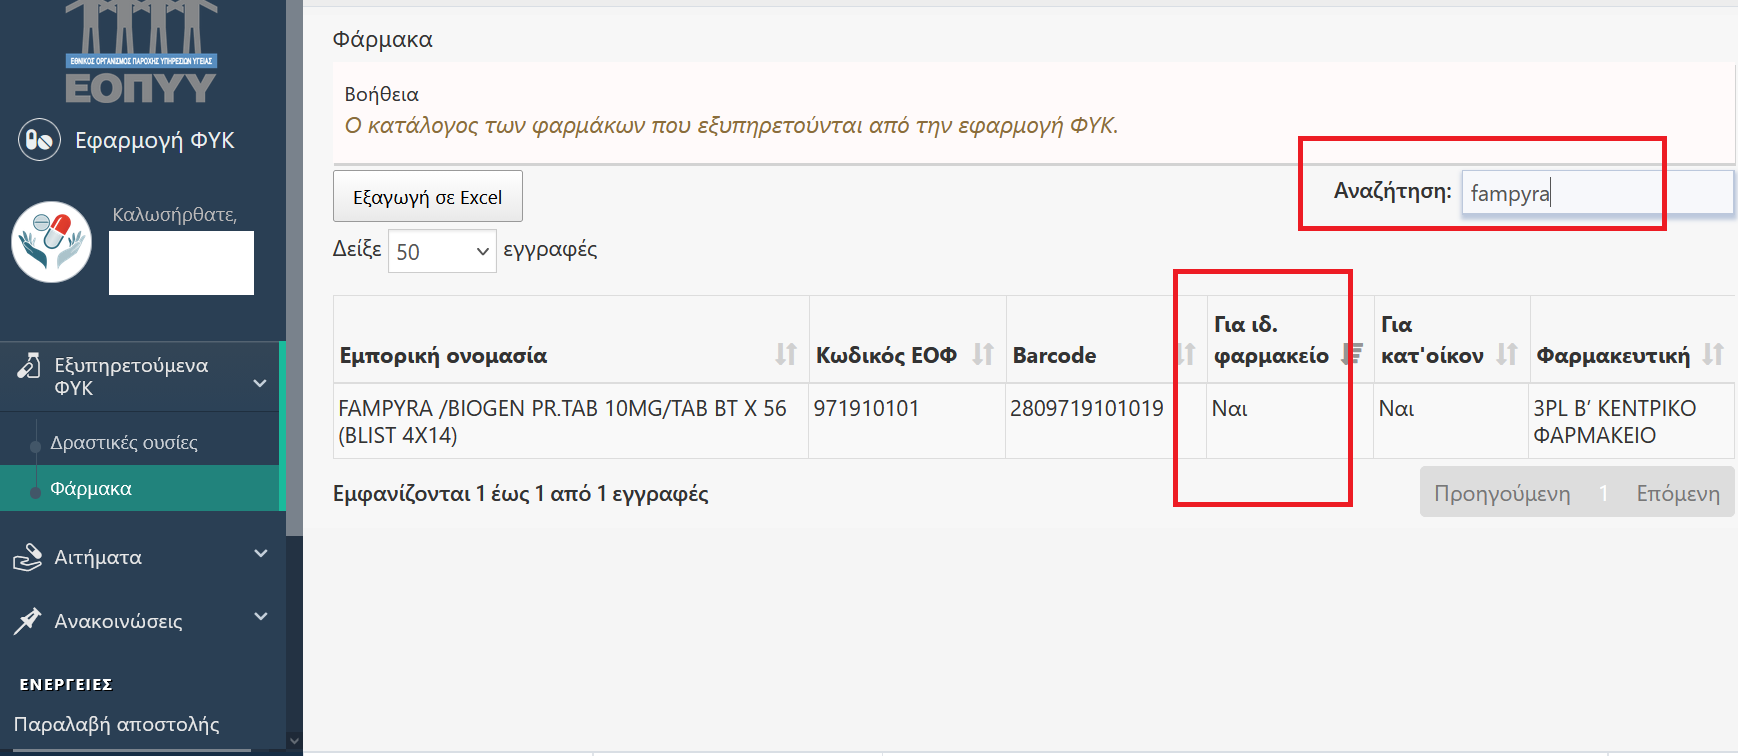This screenshot has height=756, width=1738.
Task: Click the user avatar with hands and pills
Action: pyautogui.click(x=52, y=242)
